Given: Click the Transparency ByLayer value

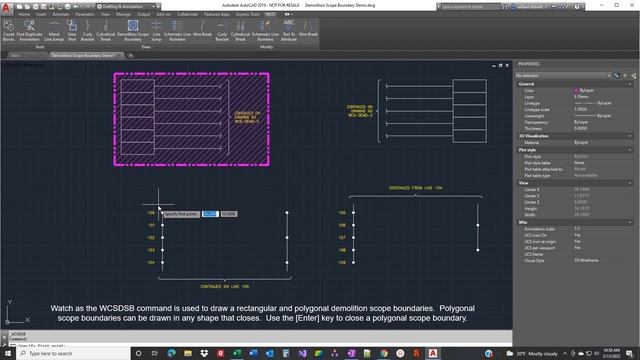Looking at the screenshot, I should (581, 122).
